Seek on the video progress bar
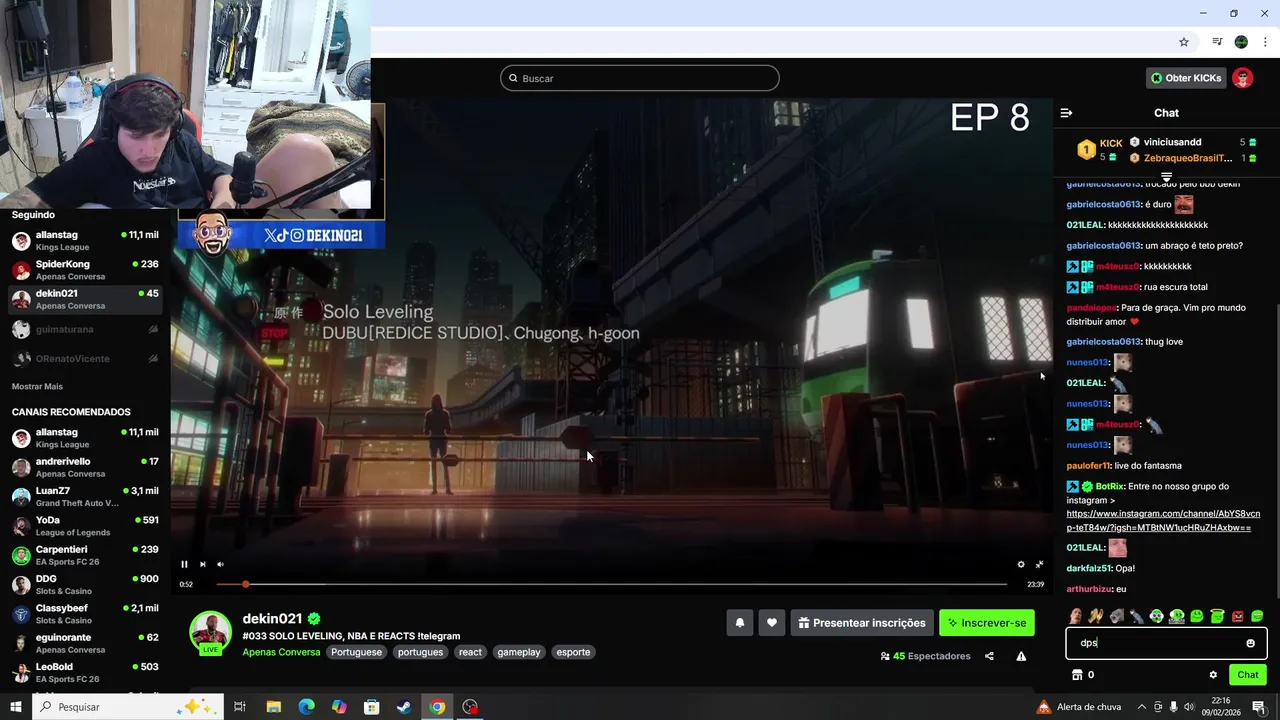The height and width of the screenshot is (720, 1280). pyautogui.click(x=611, y=584)
